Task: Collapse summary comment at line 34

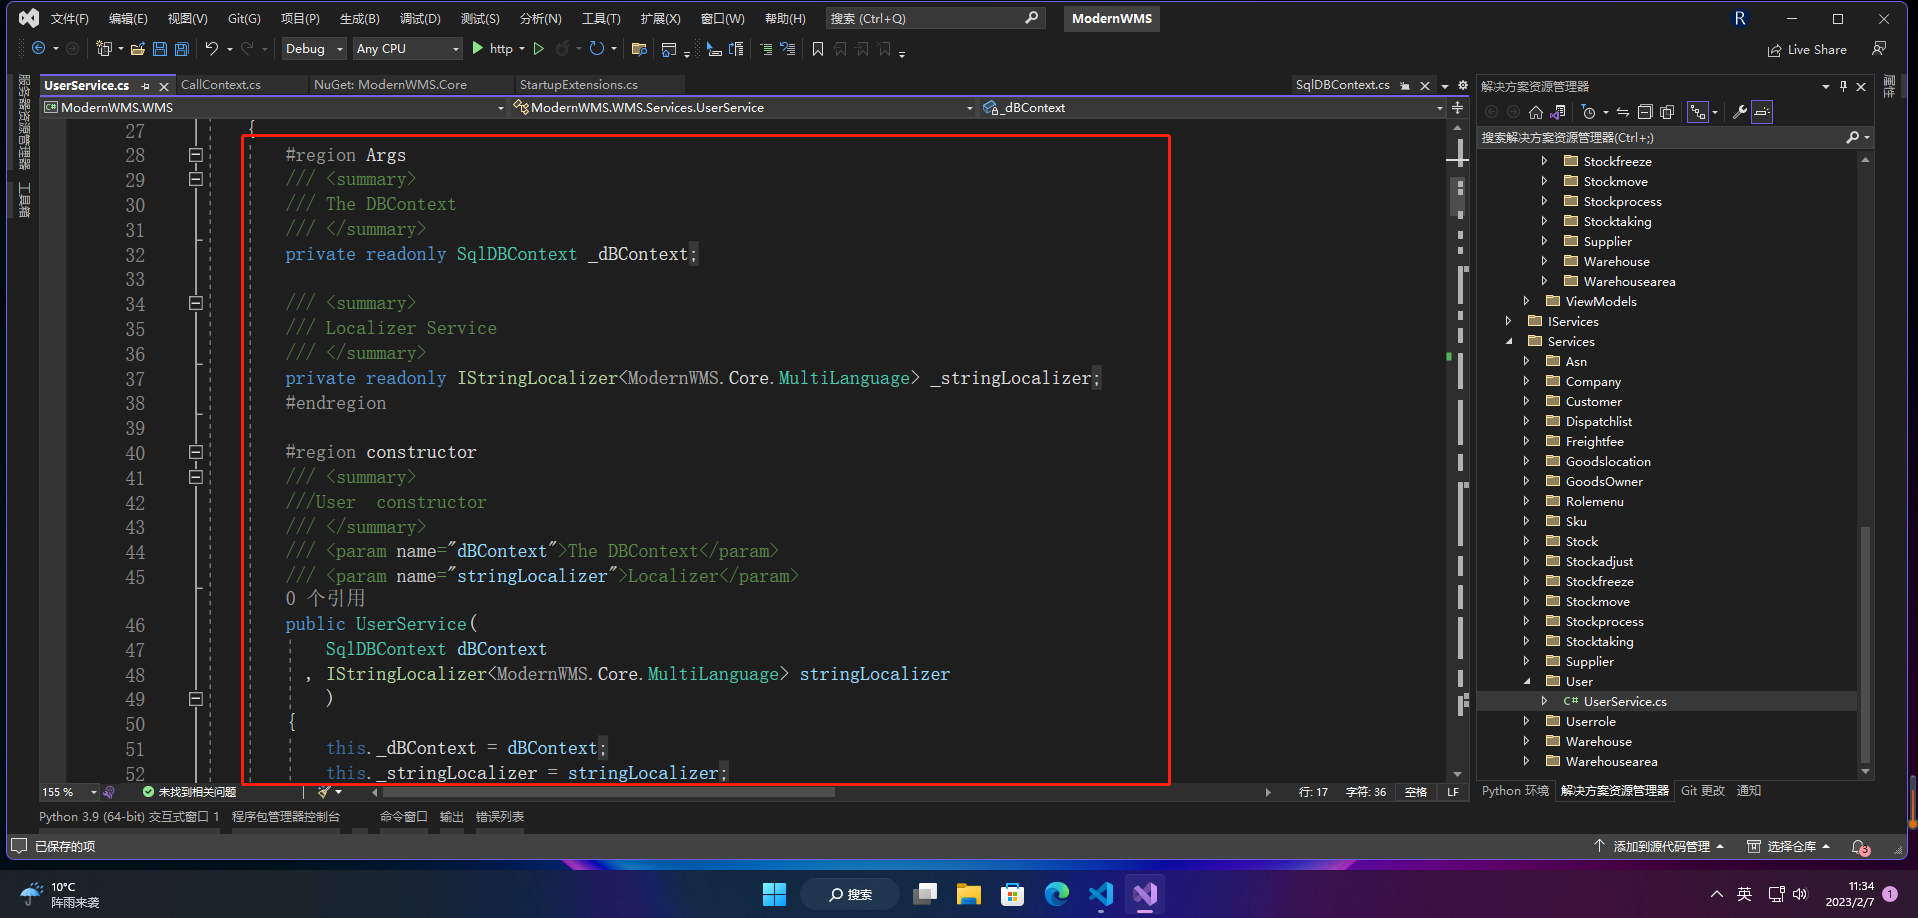Action: click(196, 303)
